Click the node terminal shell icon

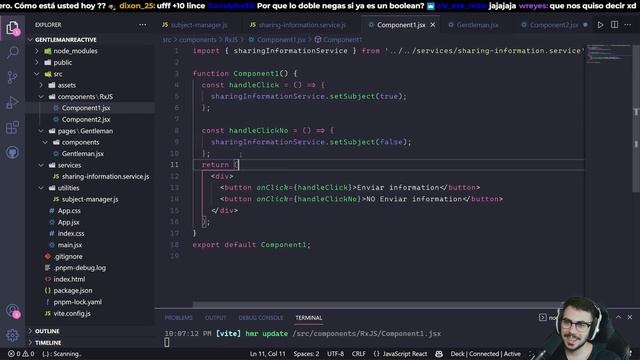pyautogui.click(x=542, y=317)
